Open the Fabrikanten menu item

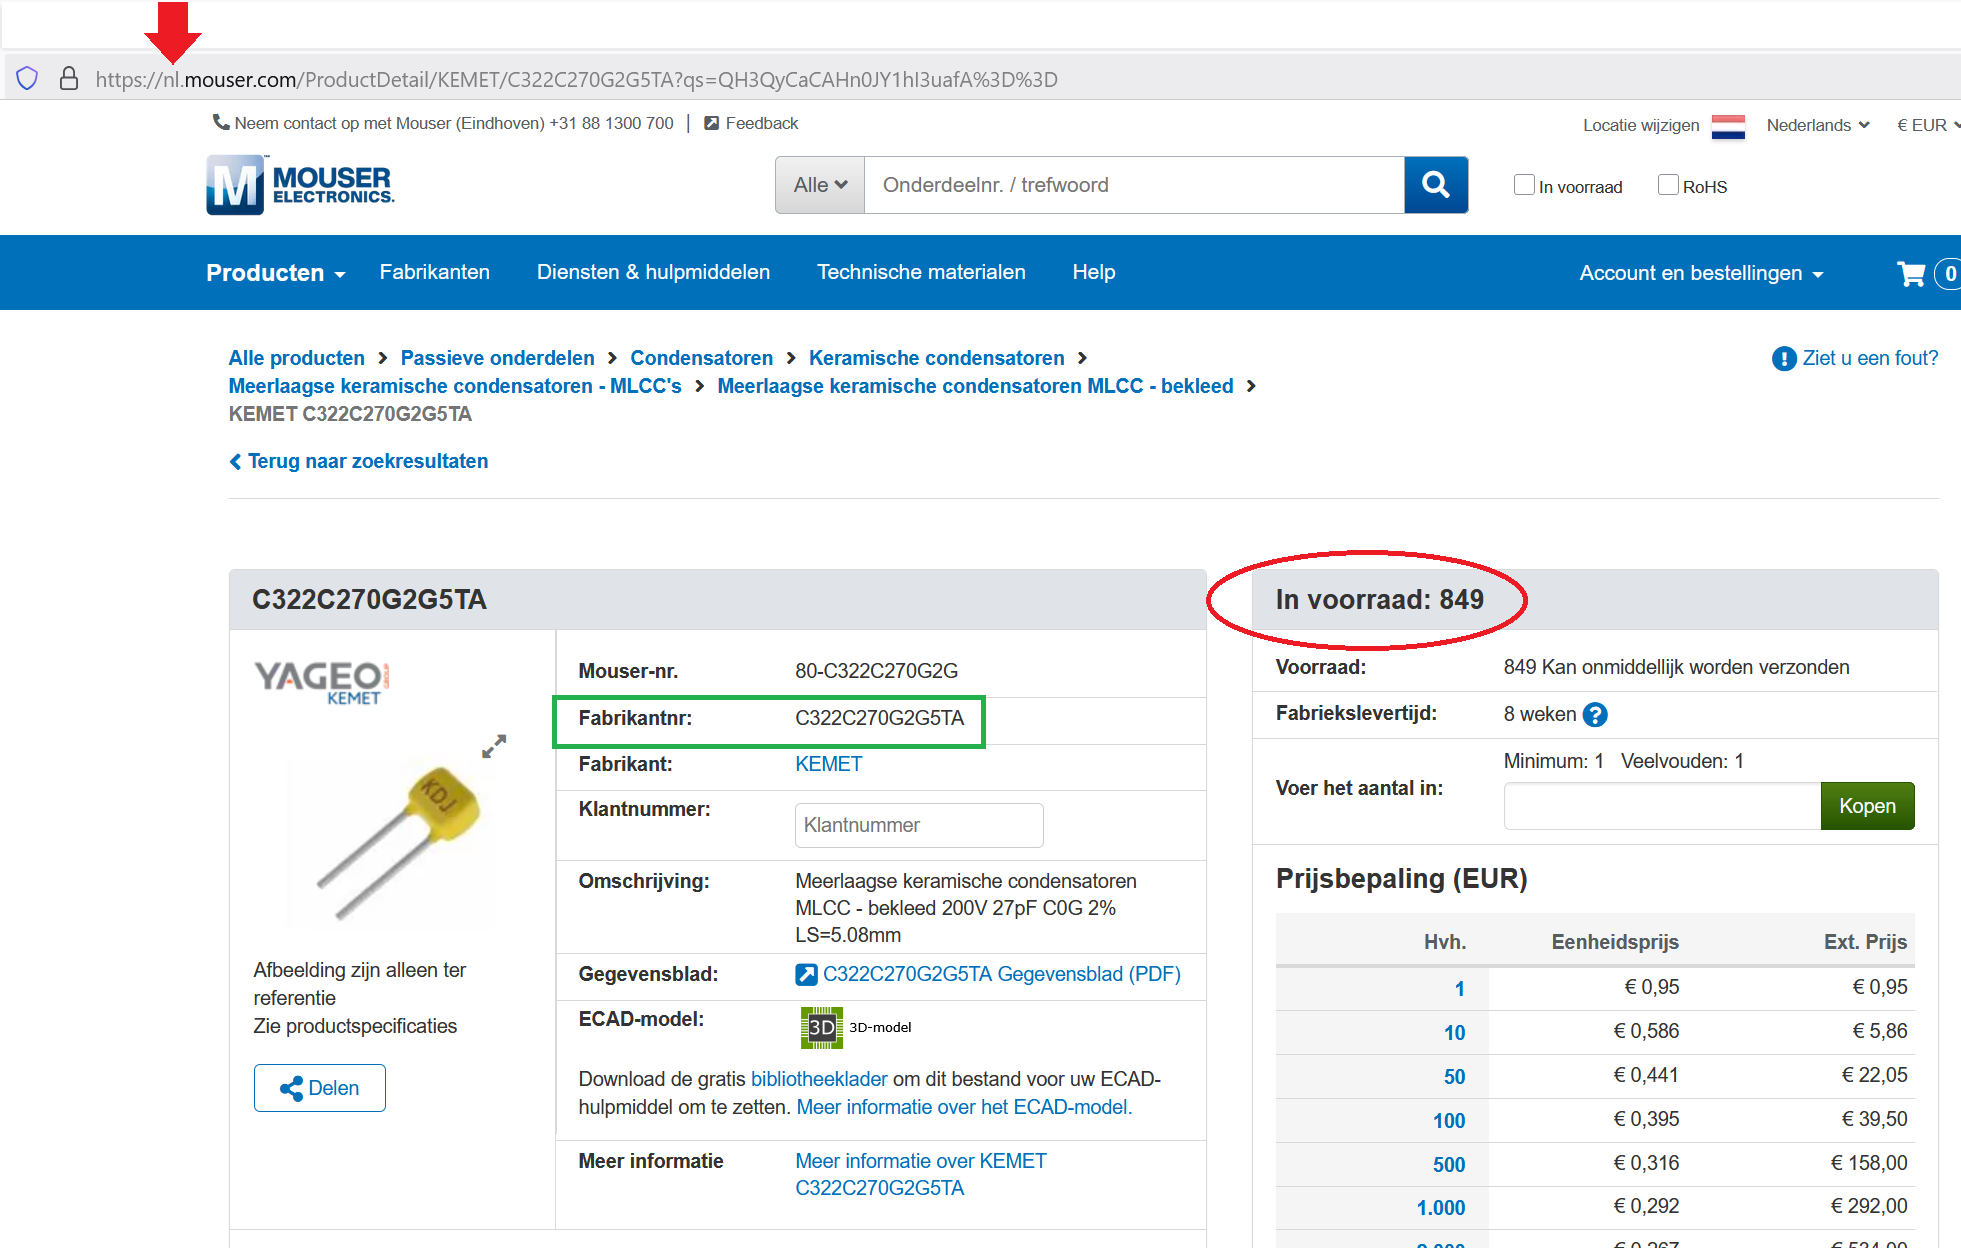[434, 272]
